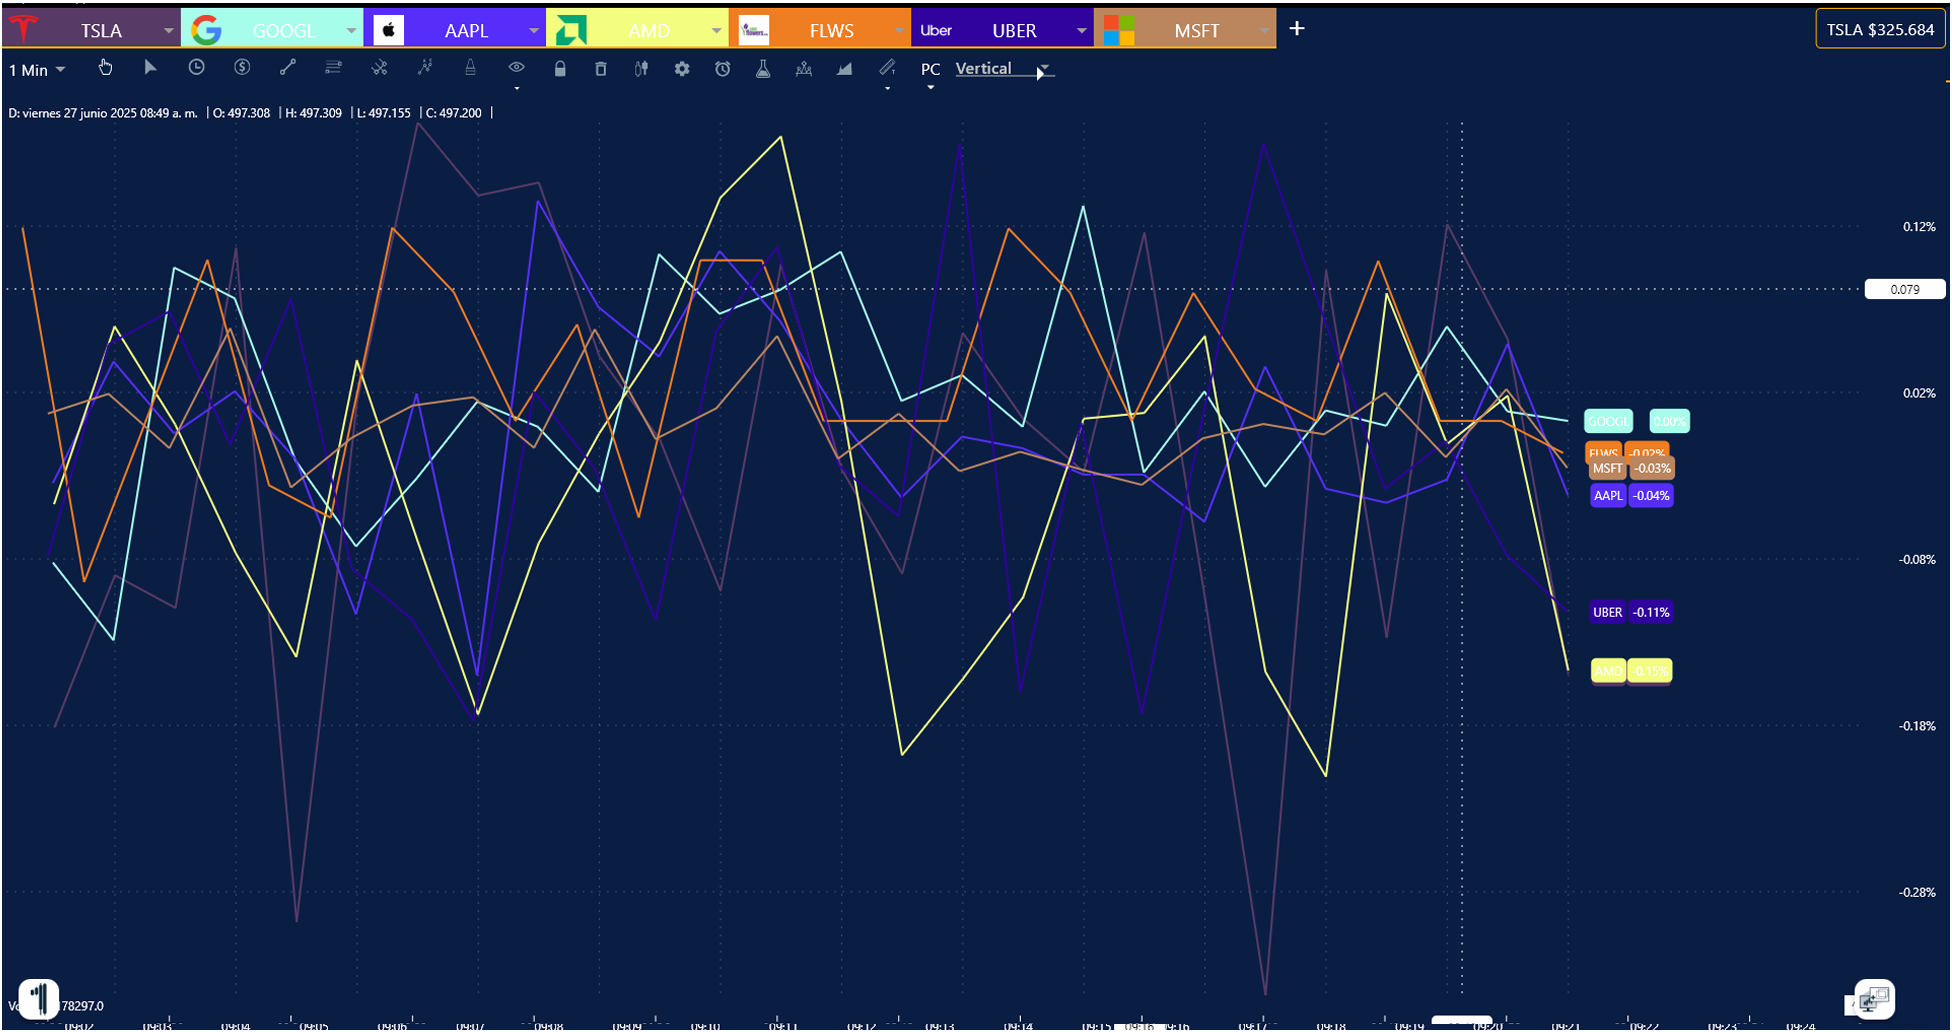Open the clock time tool

point(196,68)
